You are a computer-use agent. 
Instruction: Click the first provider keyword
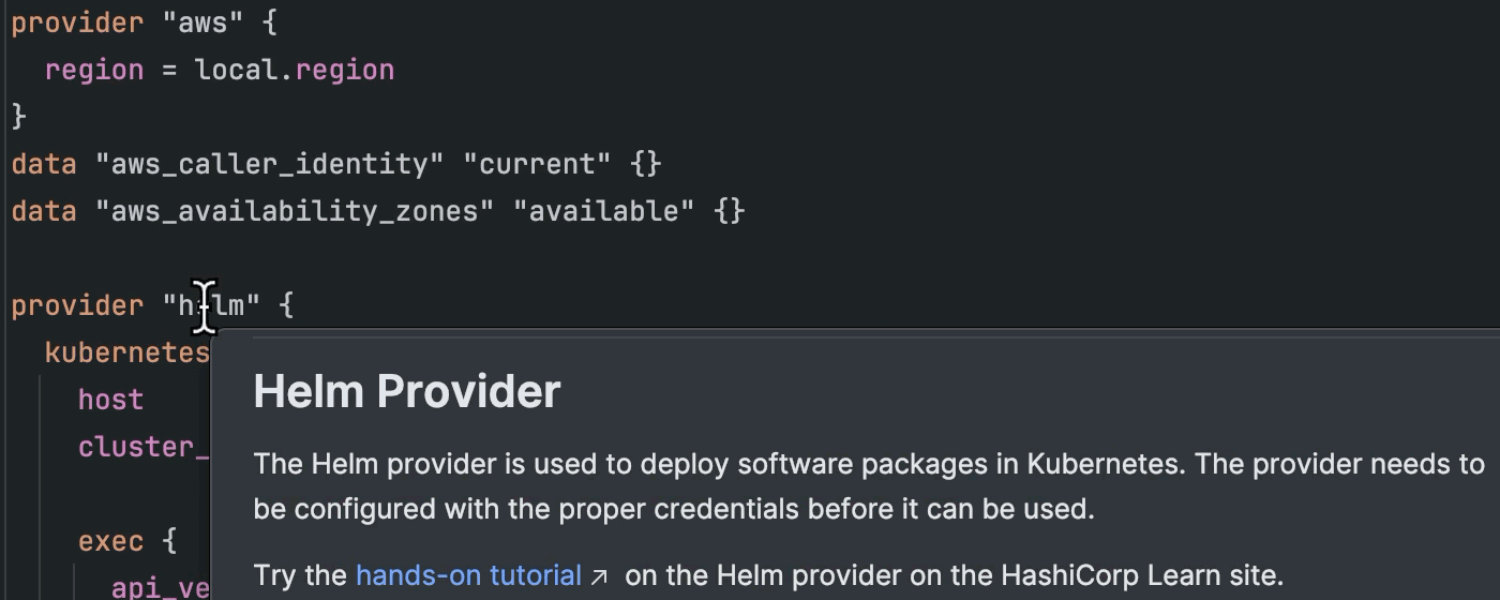tap(78, 23)
